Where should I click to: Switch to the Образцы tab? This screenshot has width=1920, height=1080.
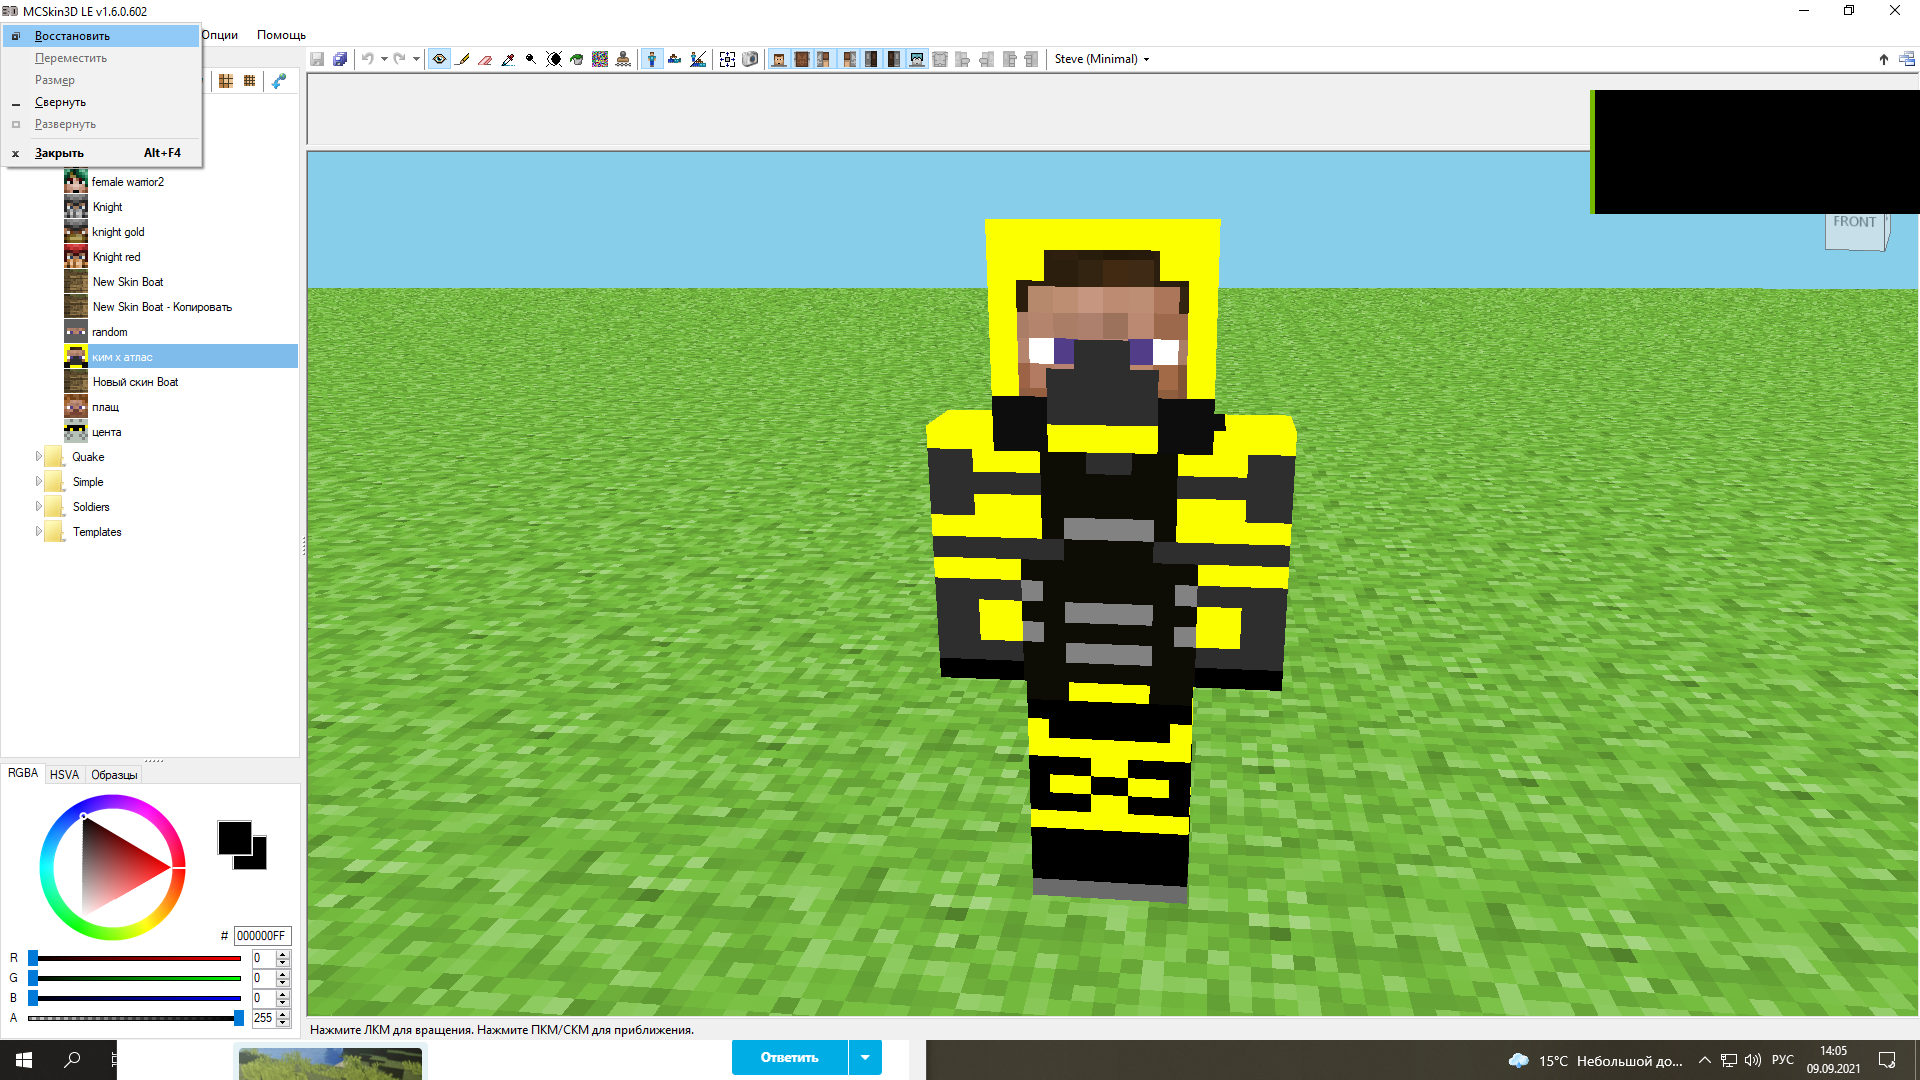click(x=114, y=775)
